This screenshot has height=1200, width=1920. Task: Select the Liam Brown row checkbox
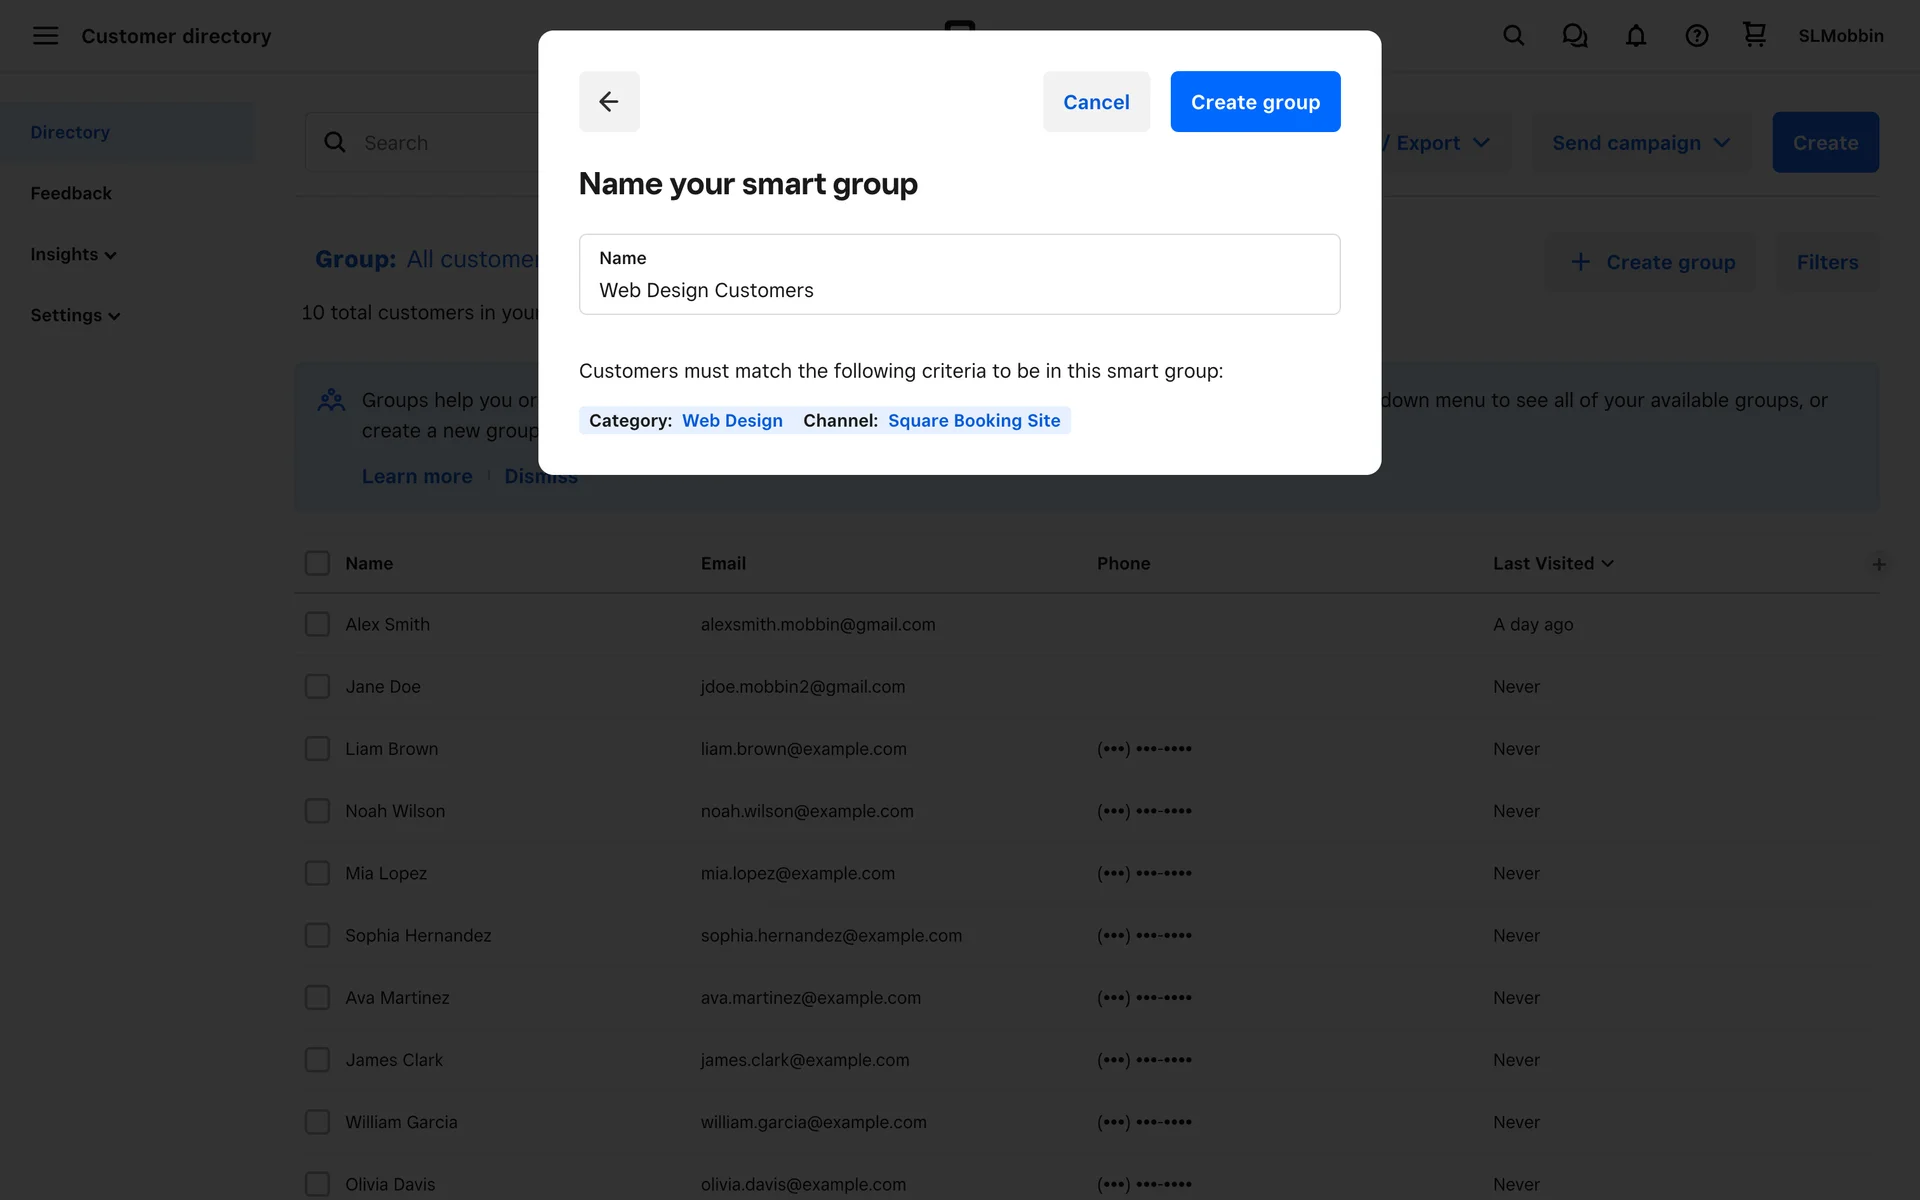point(317,749)
